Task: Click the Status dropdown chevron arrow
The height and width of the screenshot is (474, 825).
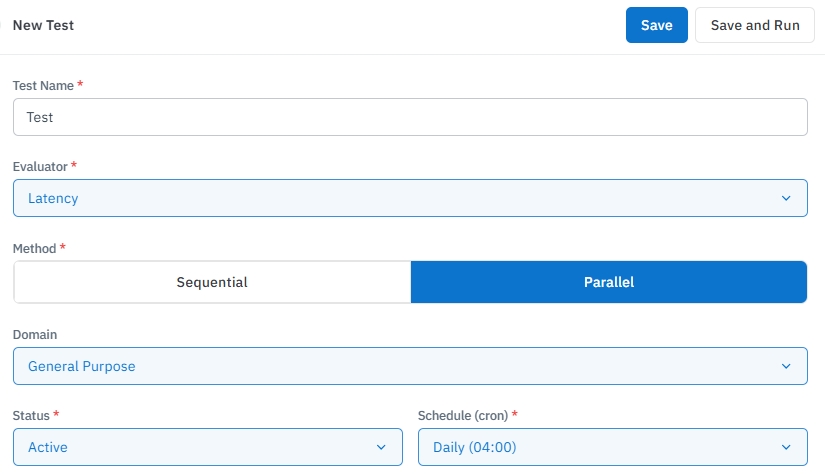Action: [x=381, y=447]
